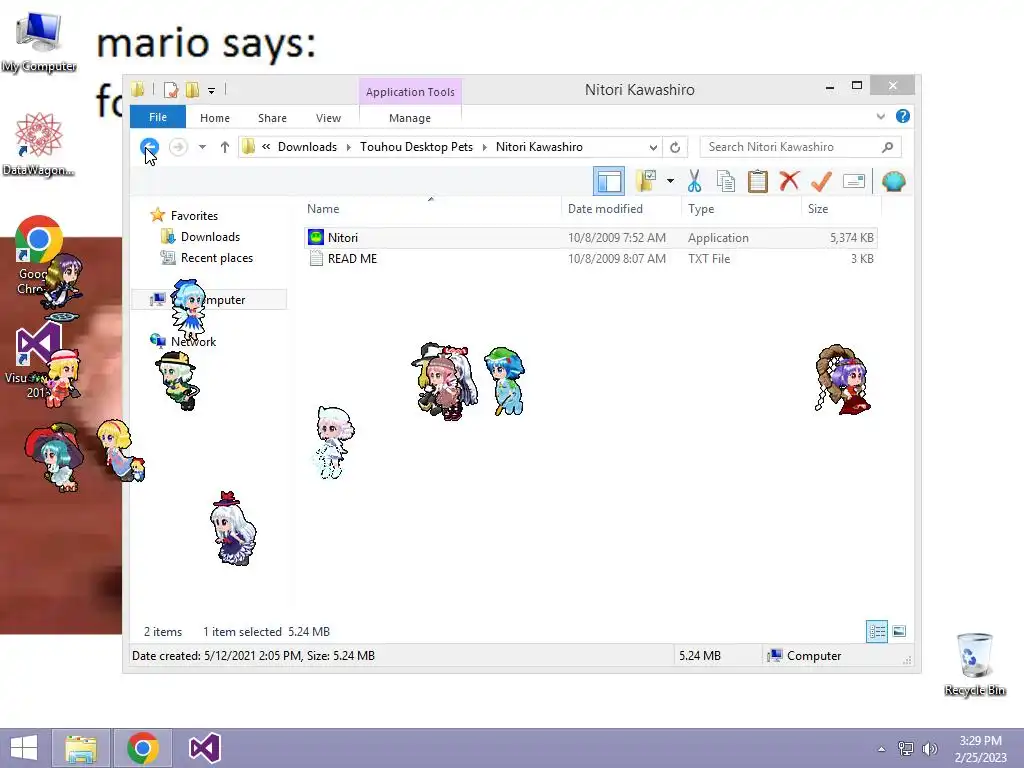
Task: Click the Nitori application green icon
Action: [x=316, y=238]
